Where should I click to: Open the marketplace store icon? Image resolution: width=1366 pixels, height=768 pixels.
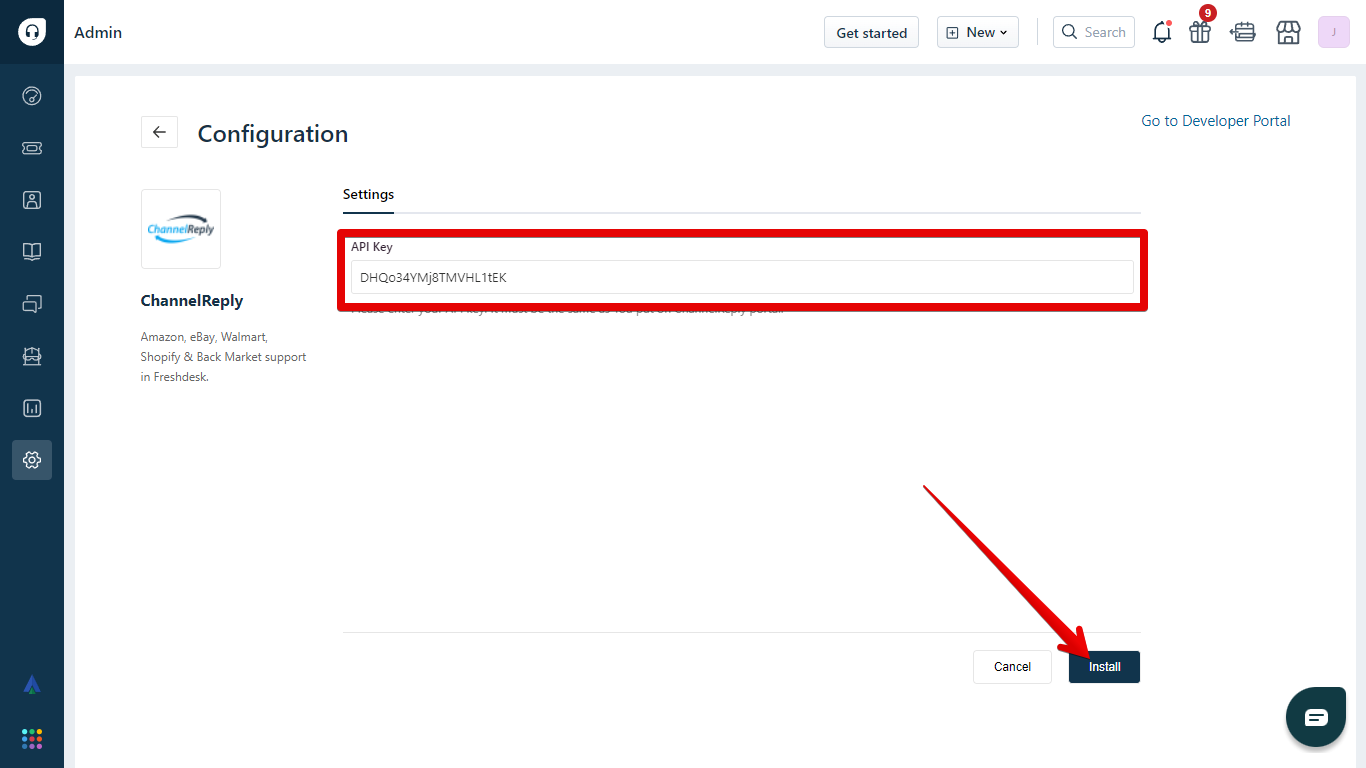pos(1288,32)
